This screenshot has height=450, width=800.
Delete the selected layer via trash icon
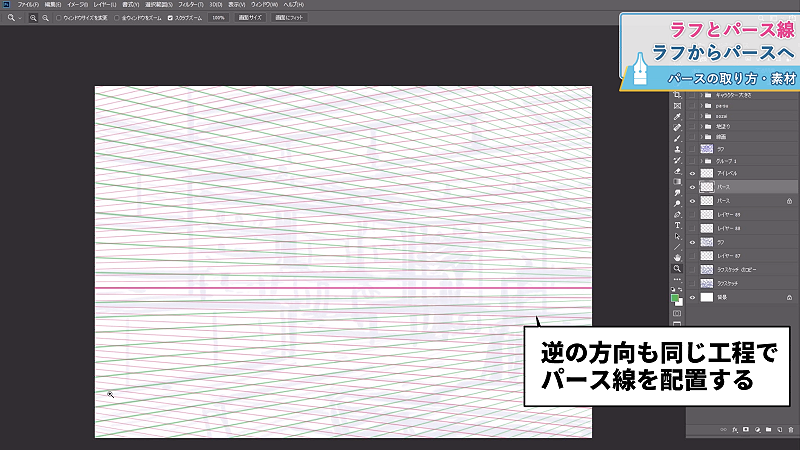791,430
